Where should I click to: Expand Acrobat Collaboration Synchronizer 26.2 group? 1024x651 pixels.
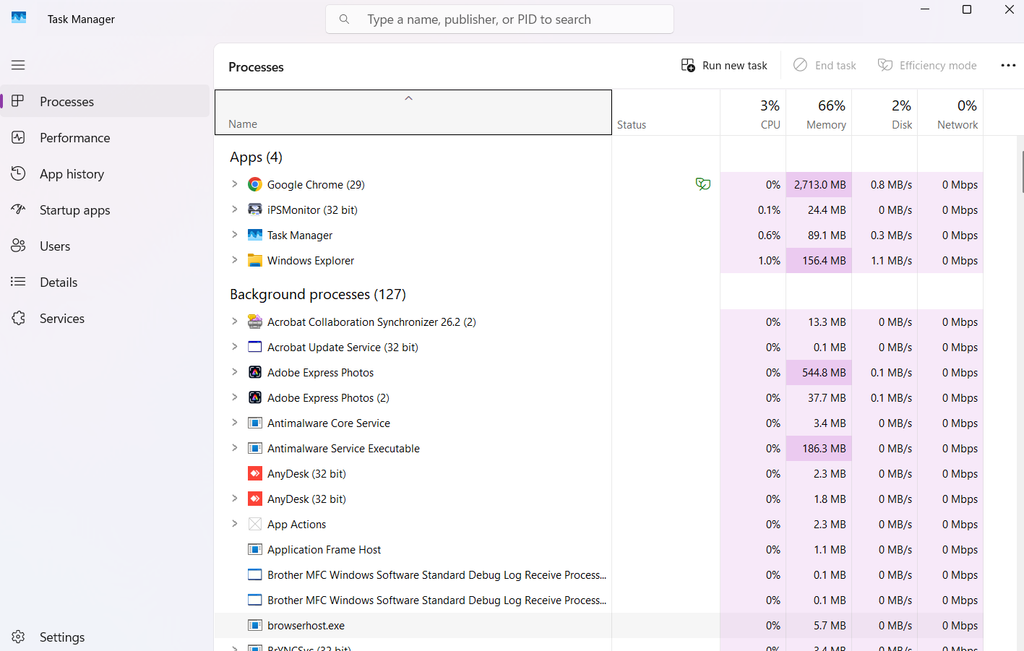pyautogui.click(x=234, y=321)
